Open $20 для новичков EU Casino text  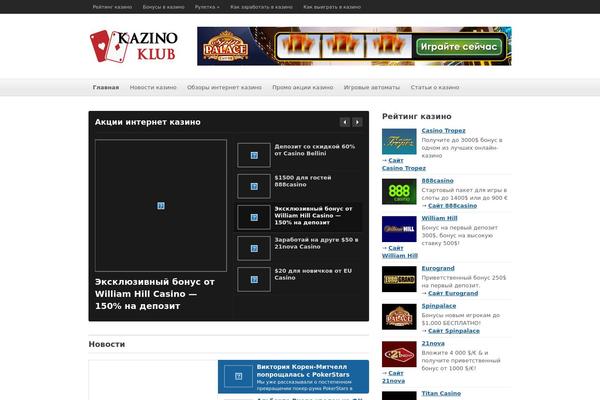tap(313, 274)
